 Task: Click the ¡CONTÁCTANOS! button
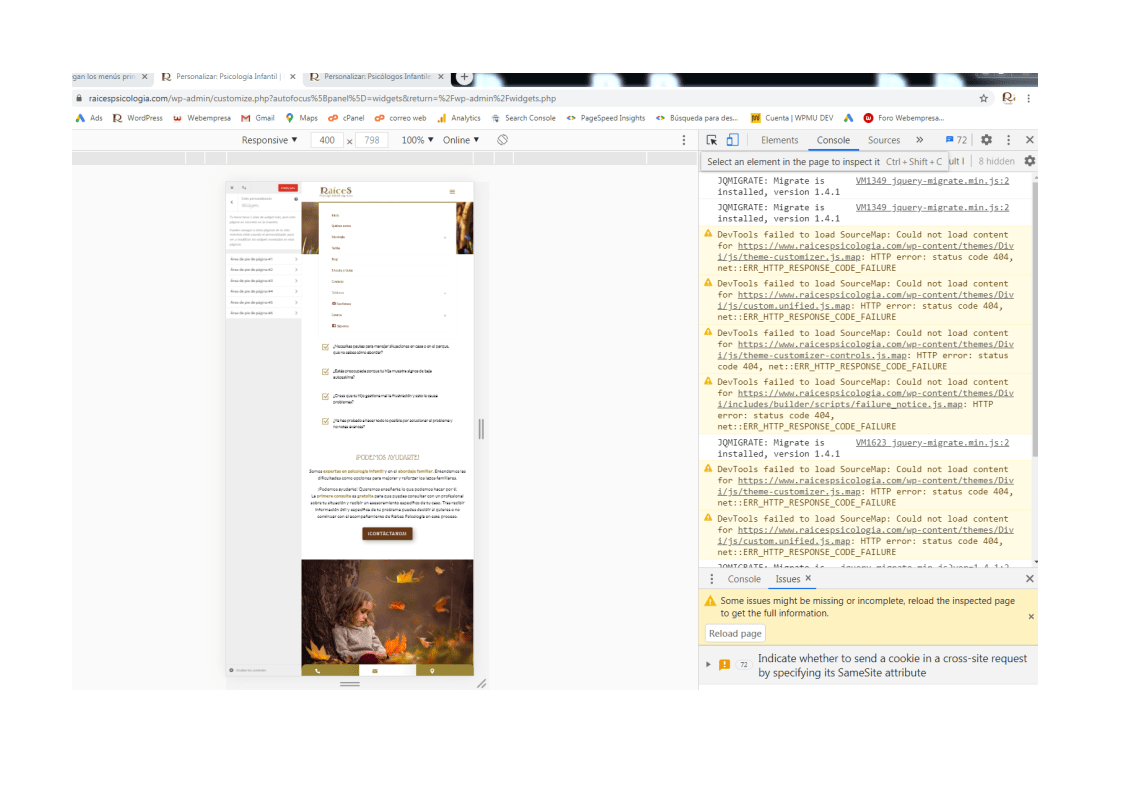click(x=387, y=533)
